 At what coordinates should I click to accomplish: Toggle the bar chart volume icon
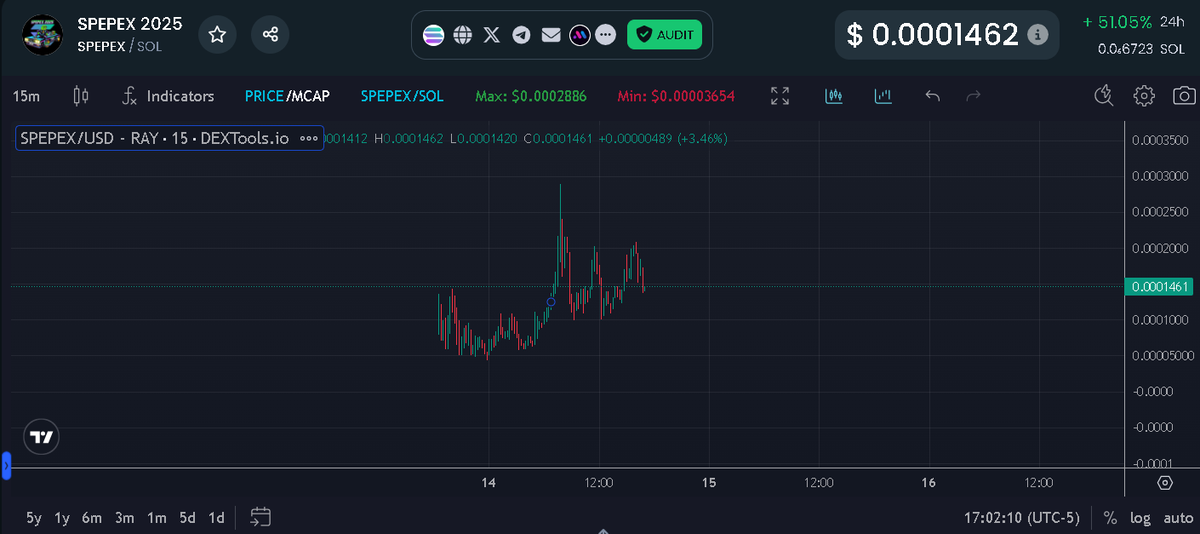(x=883, y=96)
